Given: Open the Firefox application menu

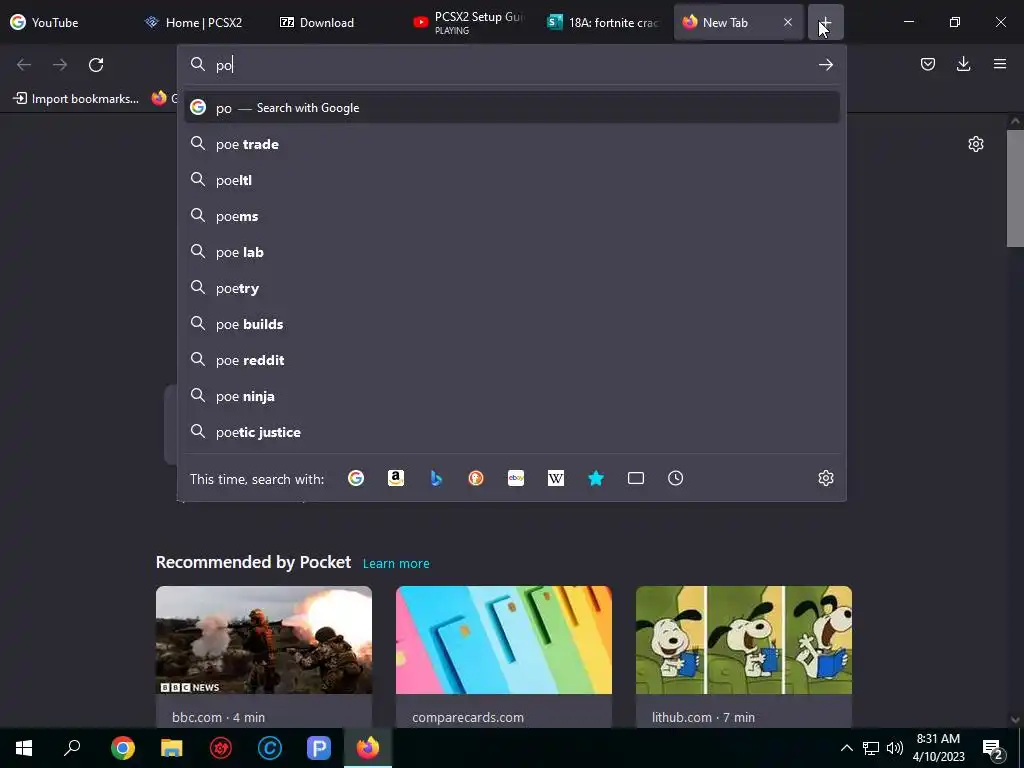Looking at the screenshot, I should [999, 64].
